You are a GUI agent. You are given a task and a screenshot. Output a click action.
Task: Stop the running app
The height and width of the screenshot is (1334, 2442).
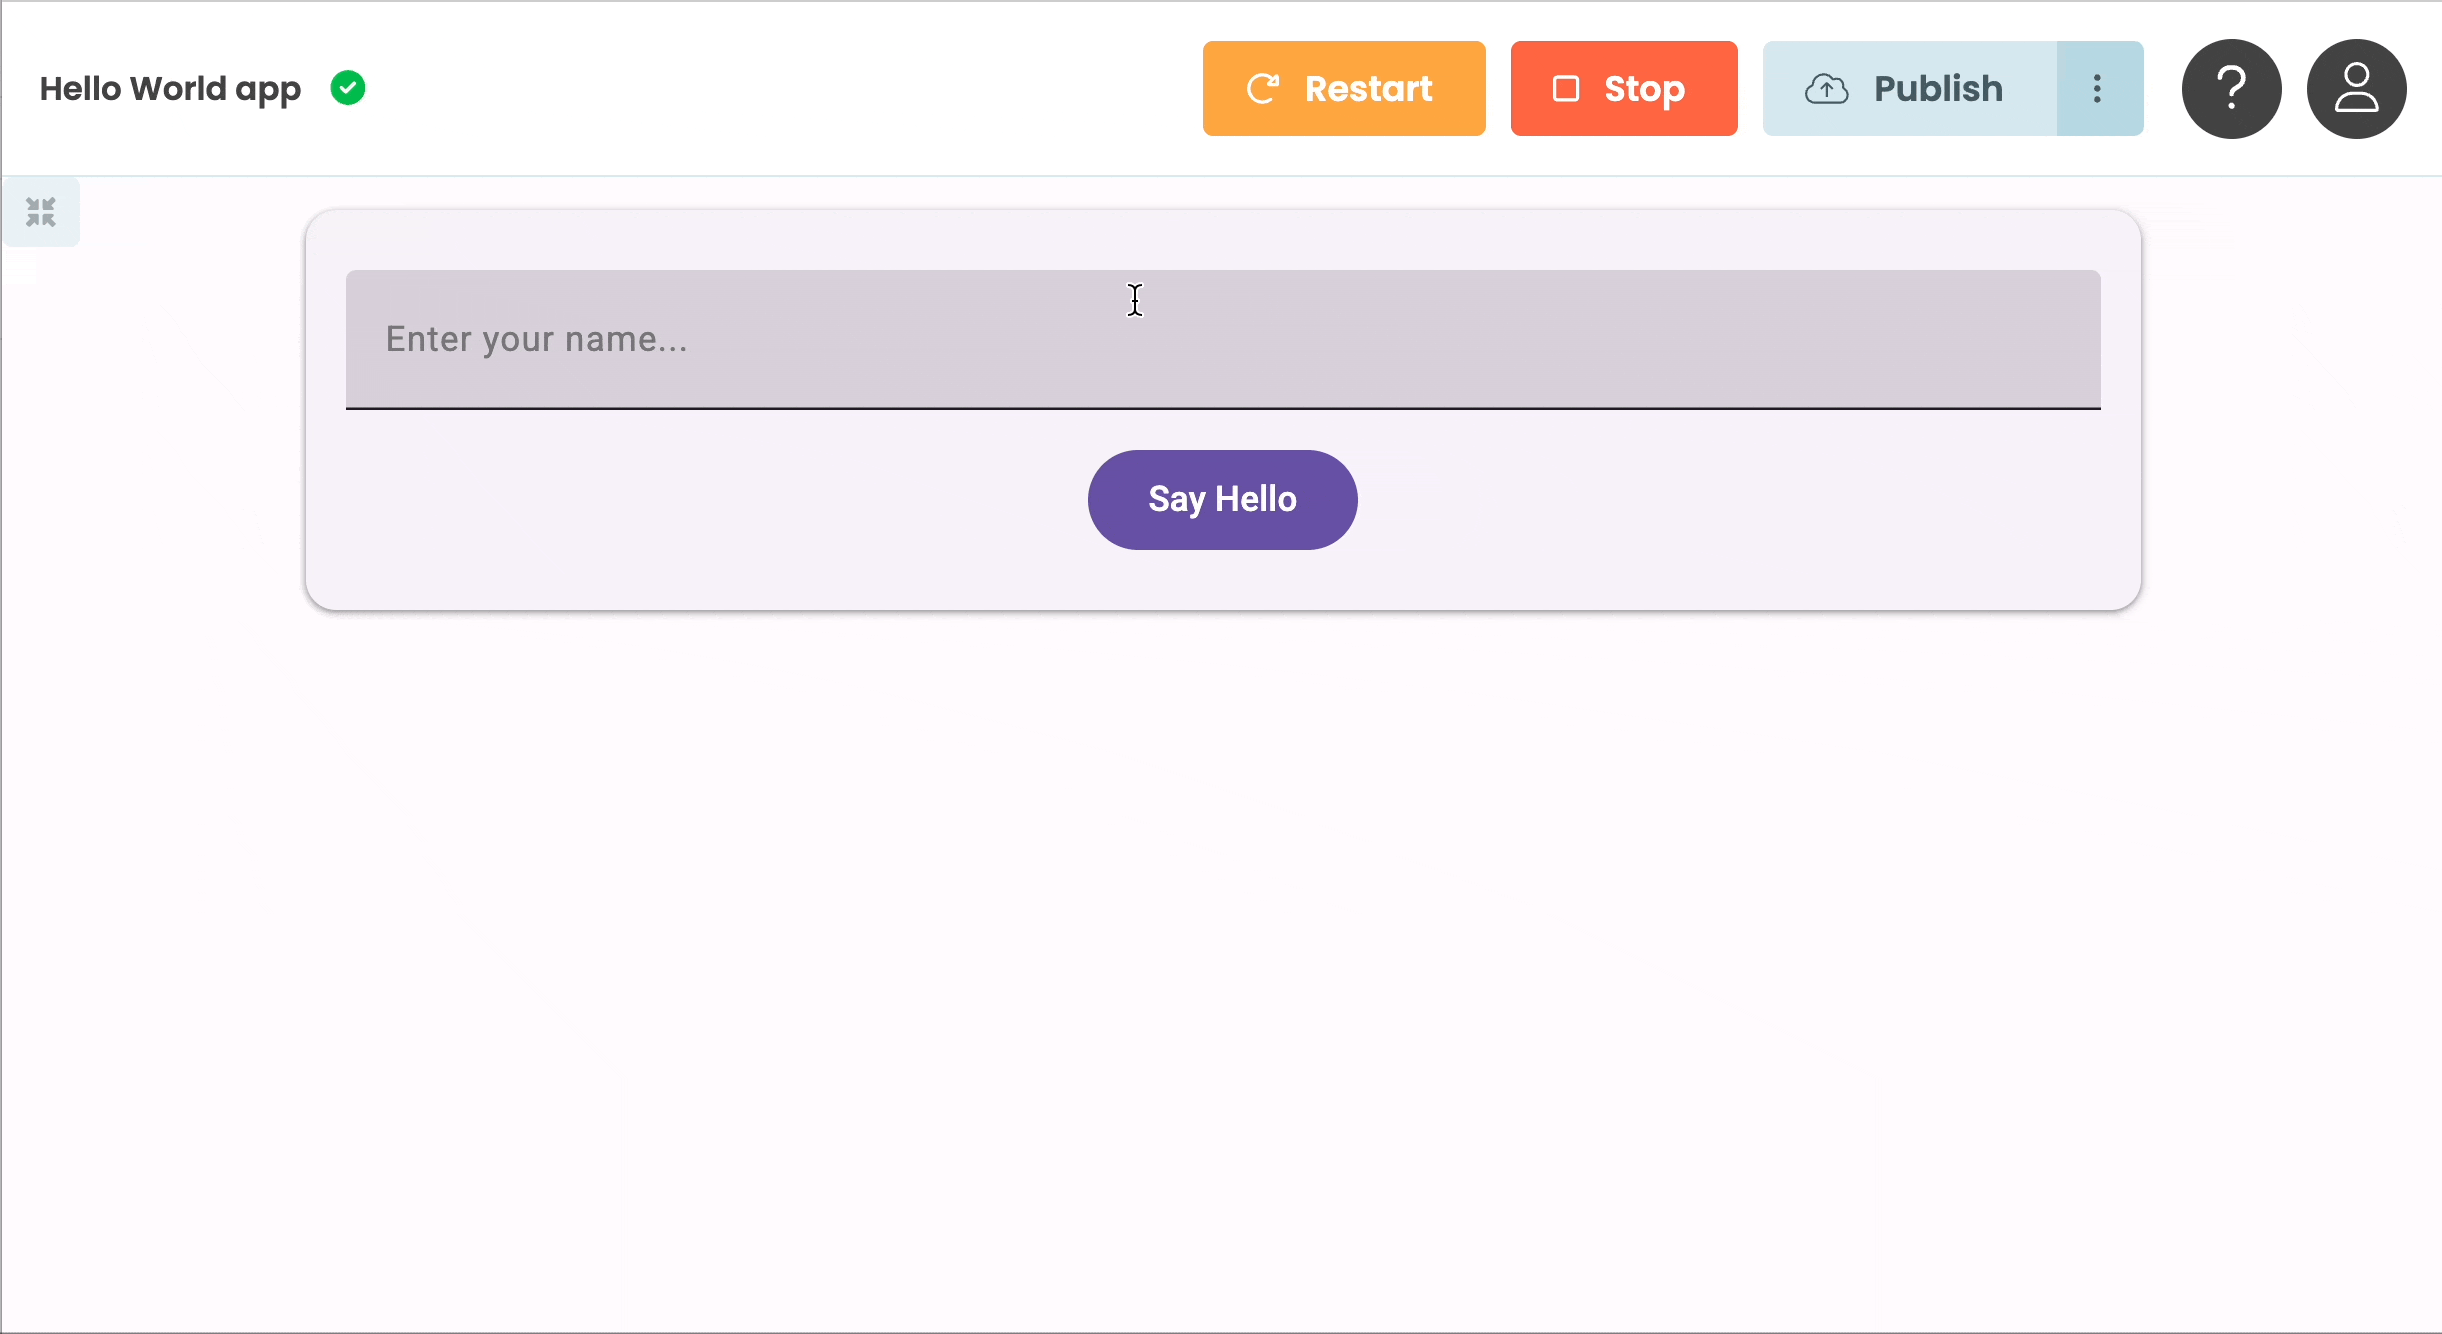click(x=1622, y=88)
